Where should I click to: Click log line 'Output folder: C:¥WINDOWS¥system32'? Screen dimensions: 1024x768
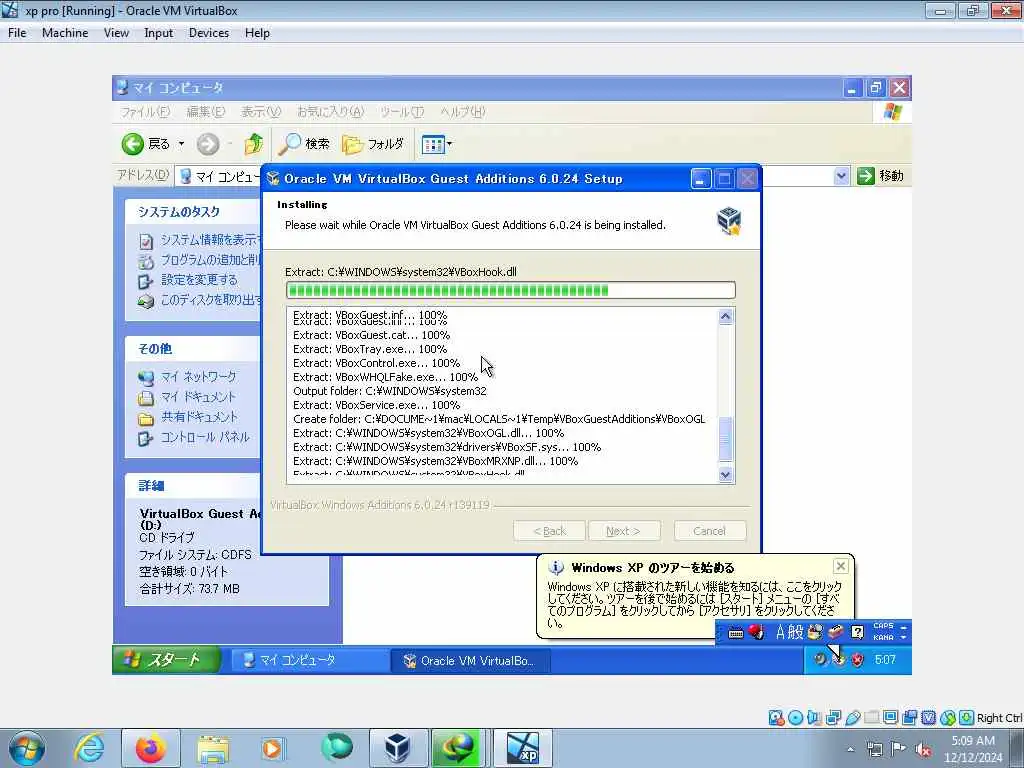389,391
